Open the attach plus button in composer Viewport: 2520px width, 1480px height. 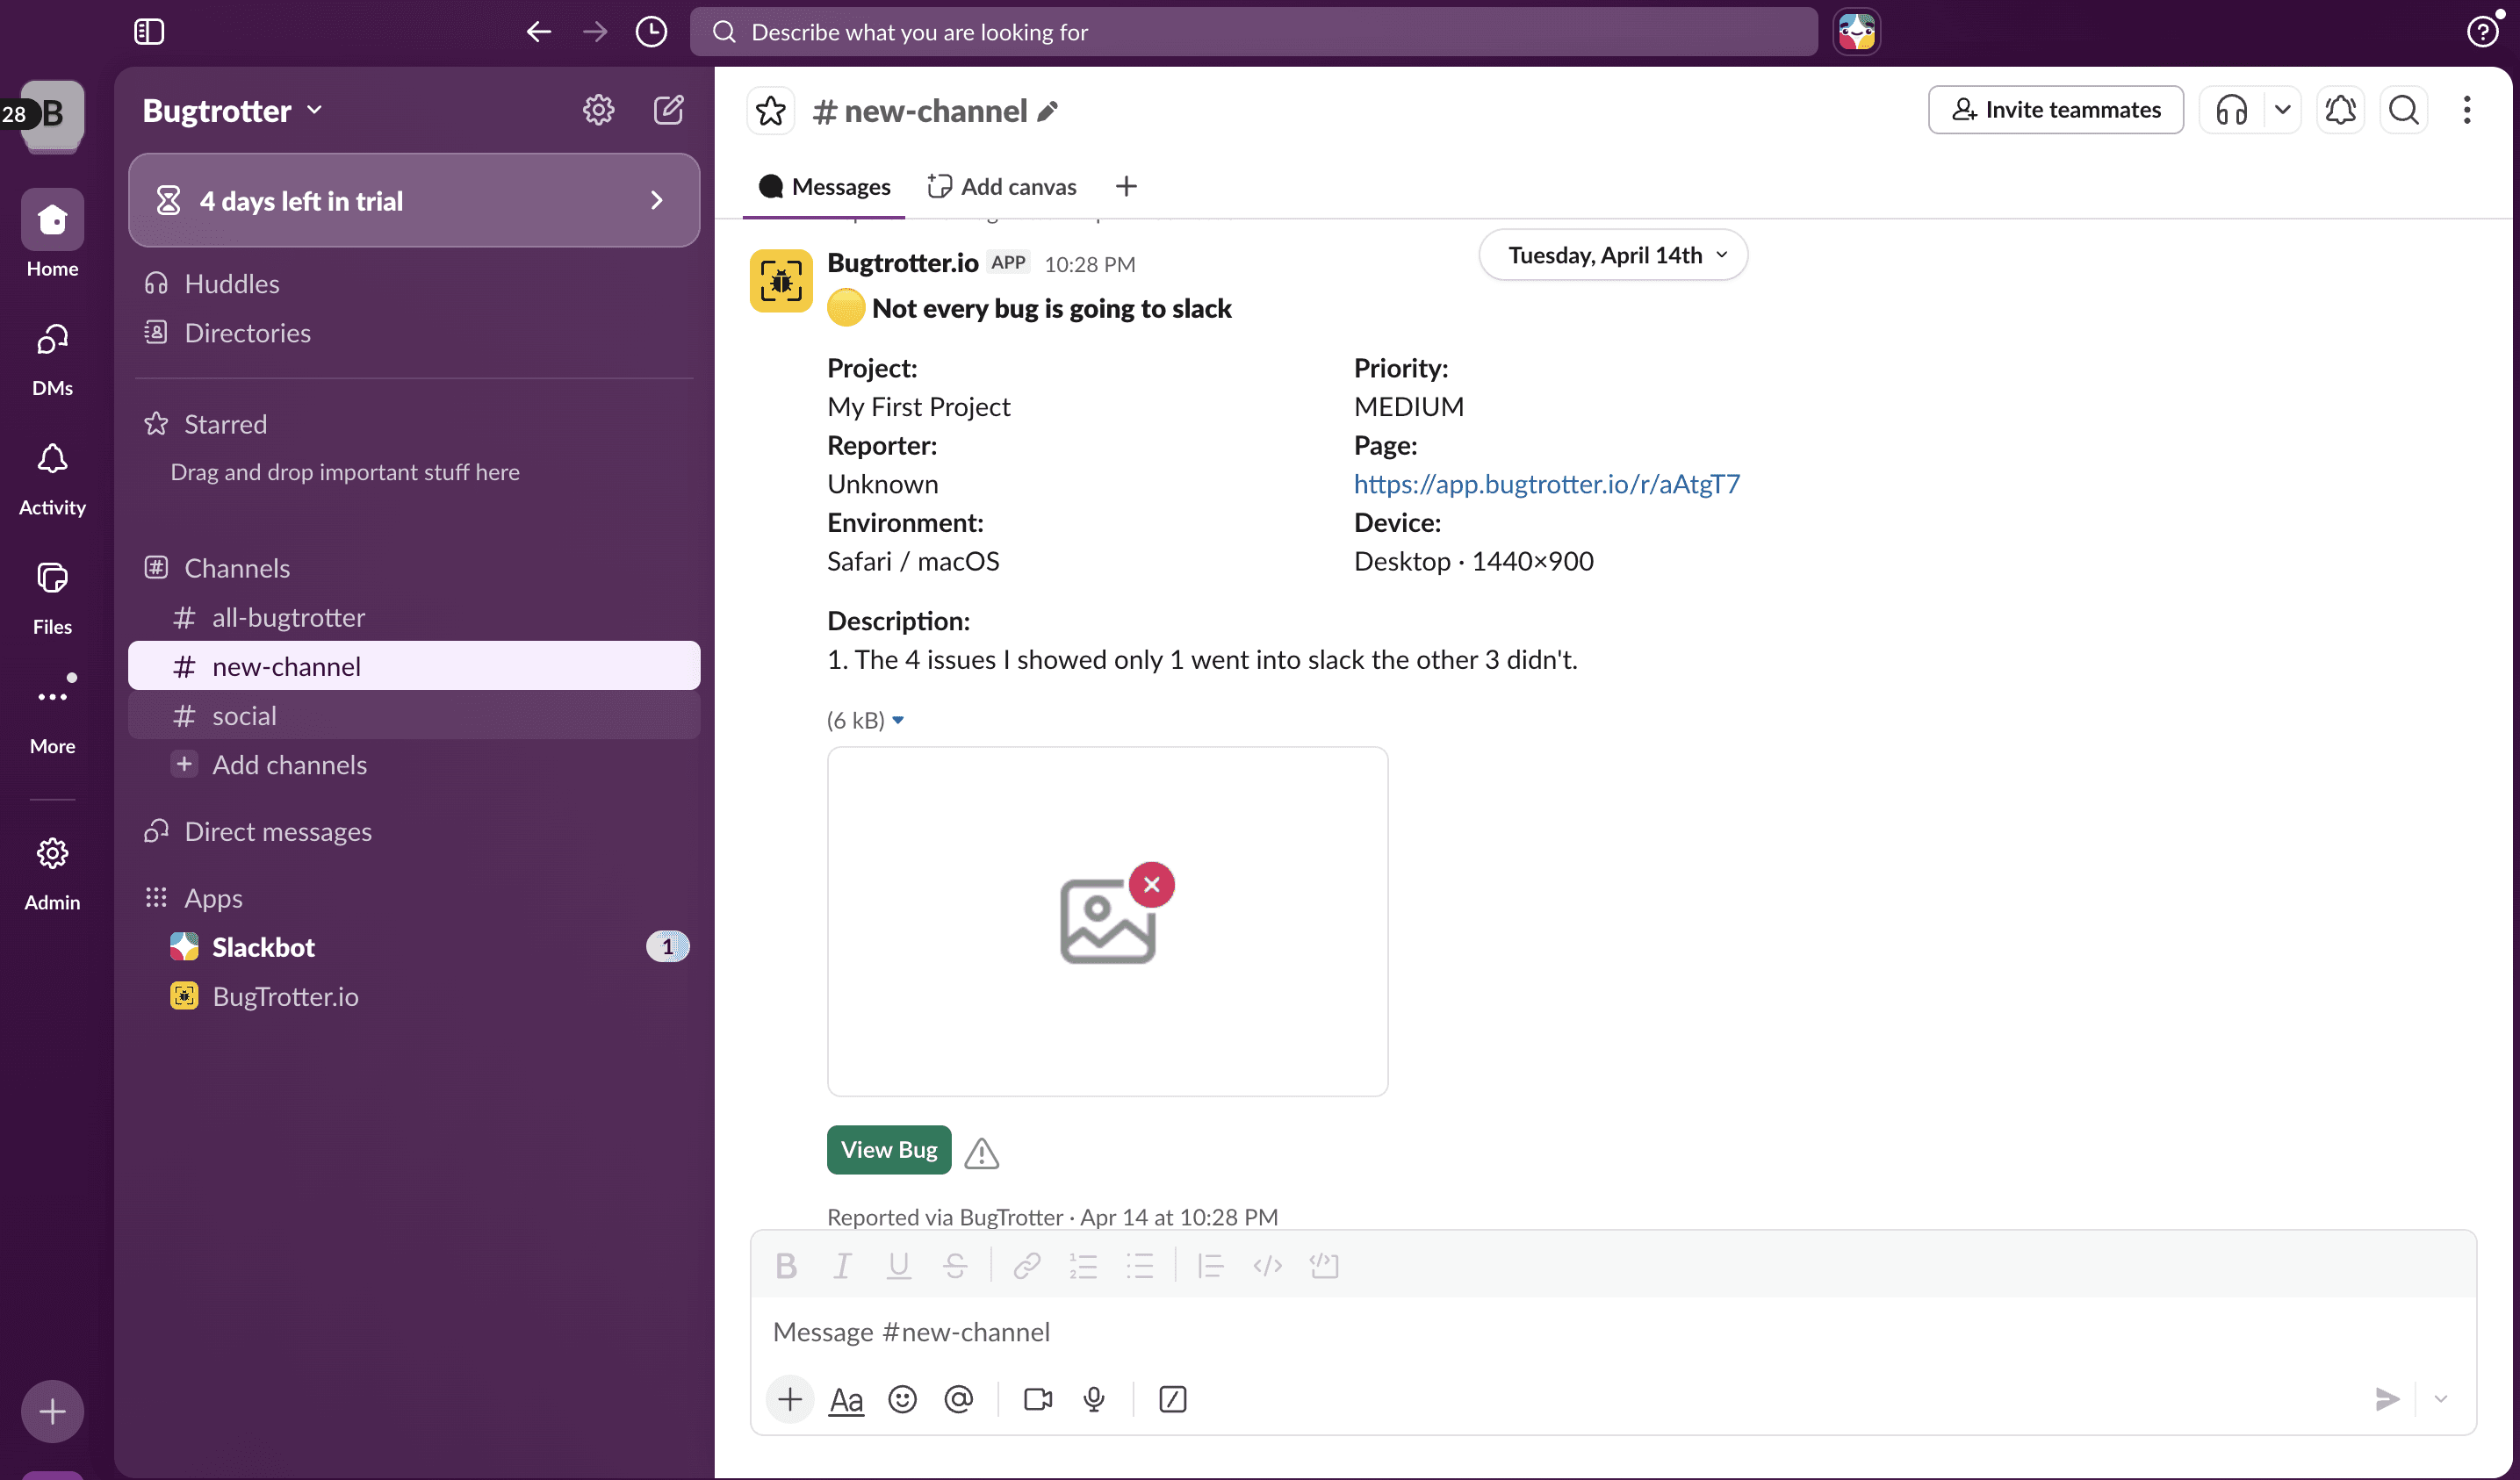(x=790, y=1399)
